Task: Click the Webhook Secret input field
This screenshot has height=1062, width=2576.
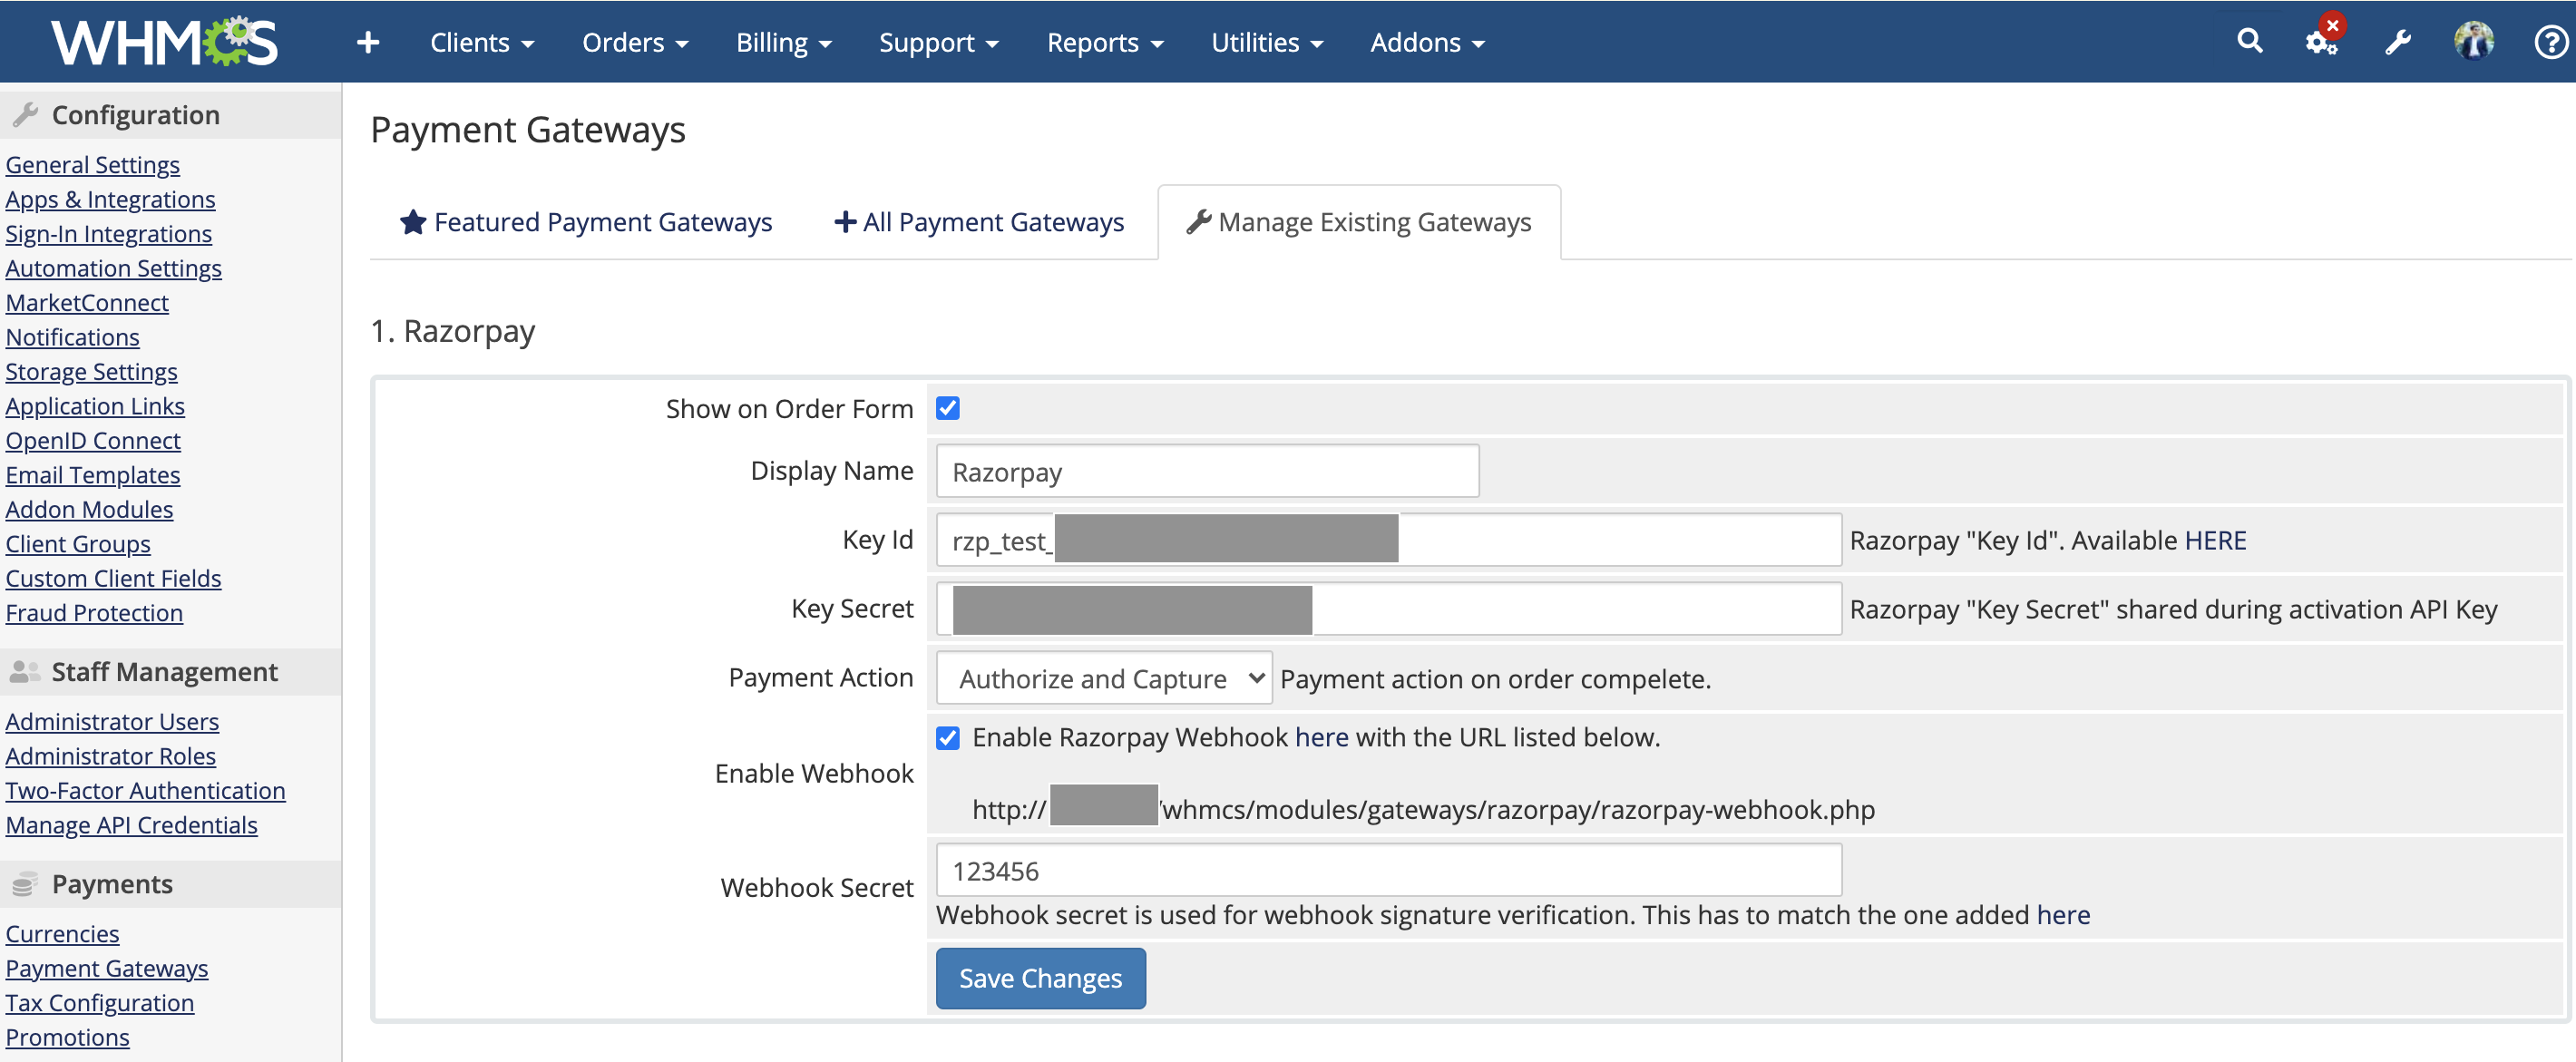Action: pos(1388,870)
